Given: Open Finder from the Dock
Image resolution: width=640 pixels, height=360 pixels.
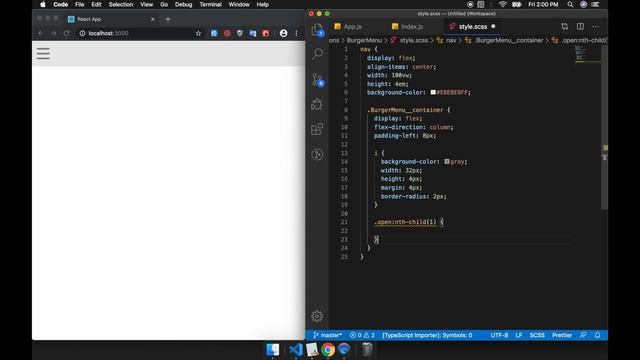Looking at the screenshot, I should pyautogui.click(x=273, y=350).
